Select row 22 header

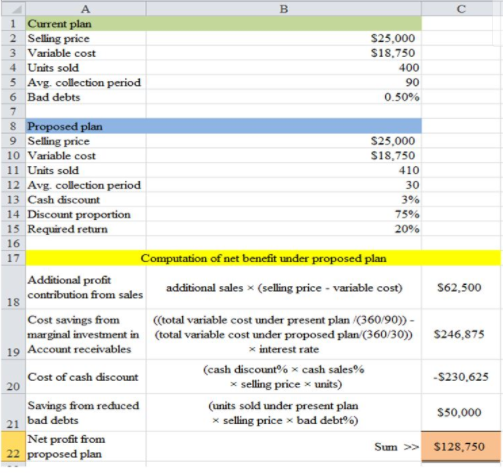point(13,446)
